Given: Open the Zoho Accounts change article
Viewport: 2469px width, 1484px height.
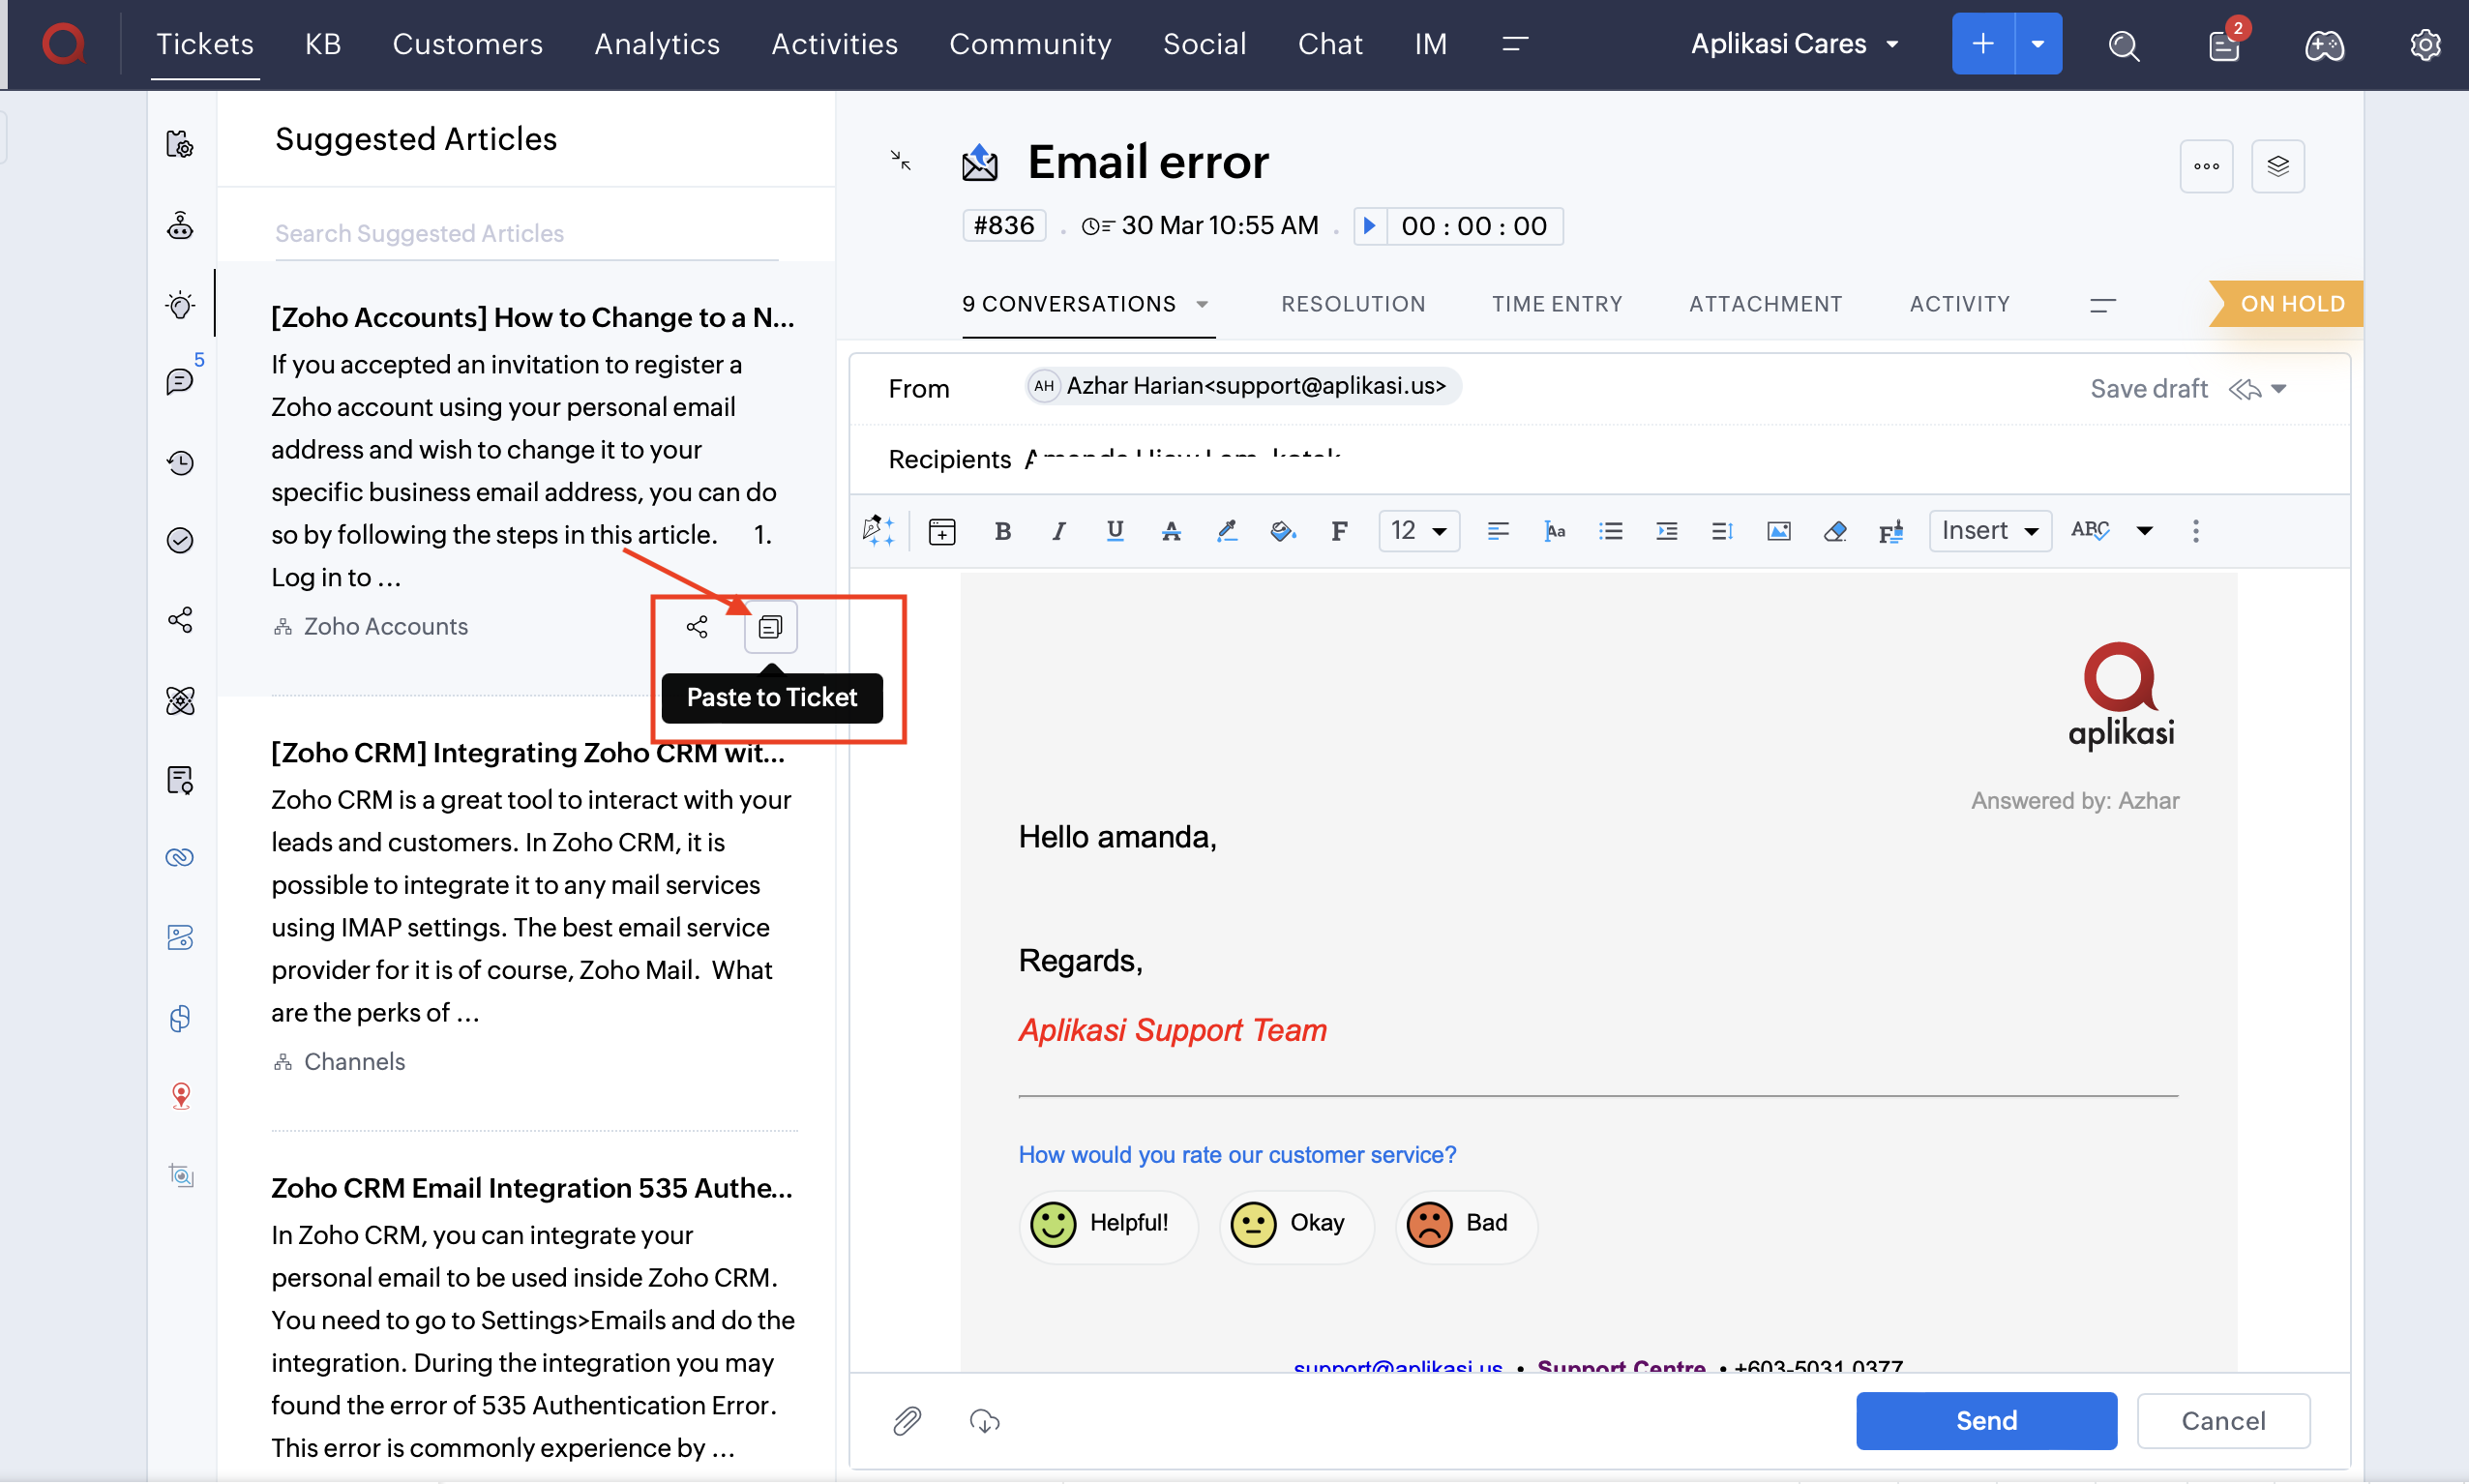Looking at the screenshot, I should [532, 318].
